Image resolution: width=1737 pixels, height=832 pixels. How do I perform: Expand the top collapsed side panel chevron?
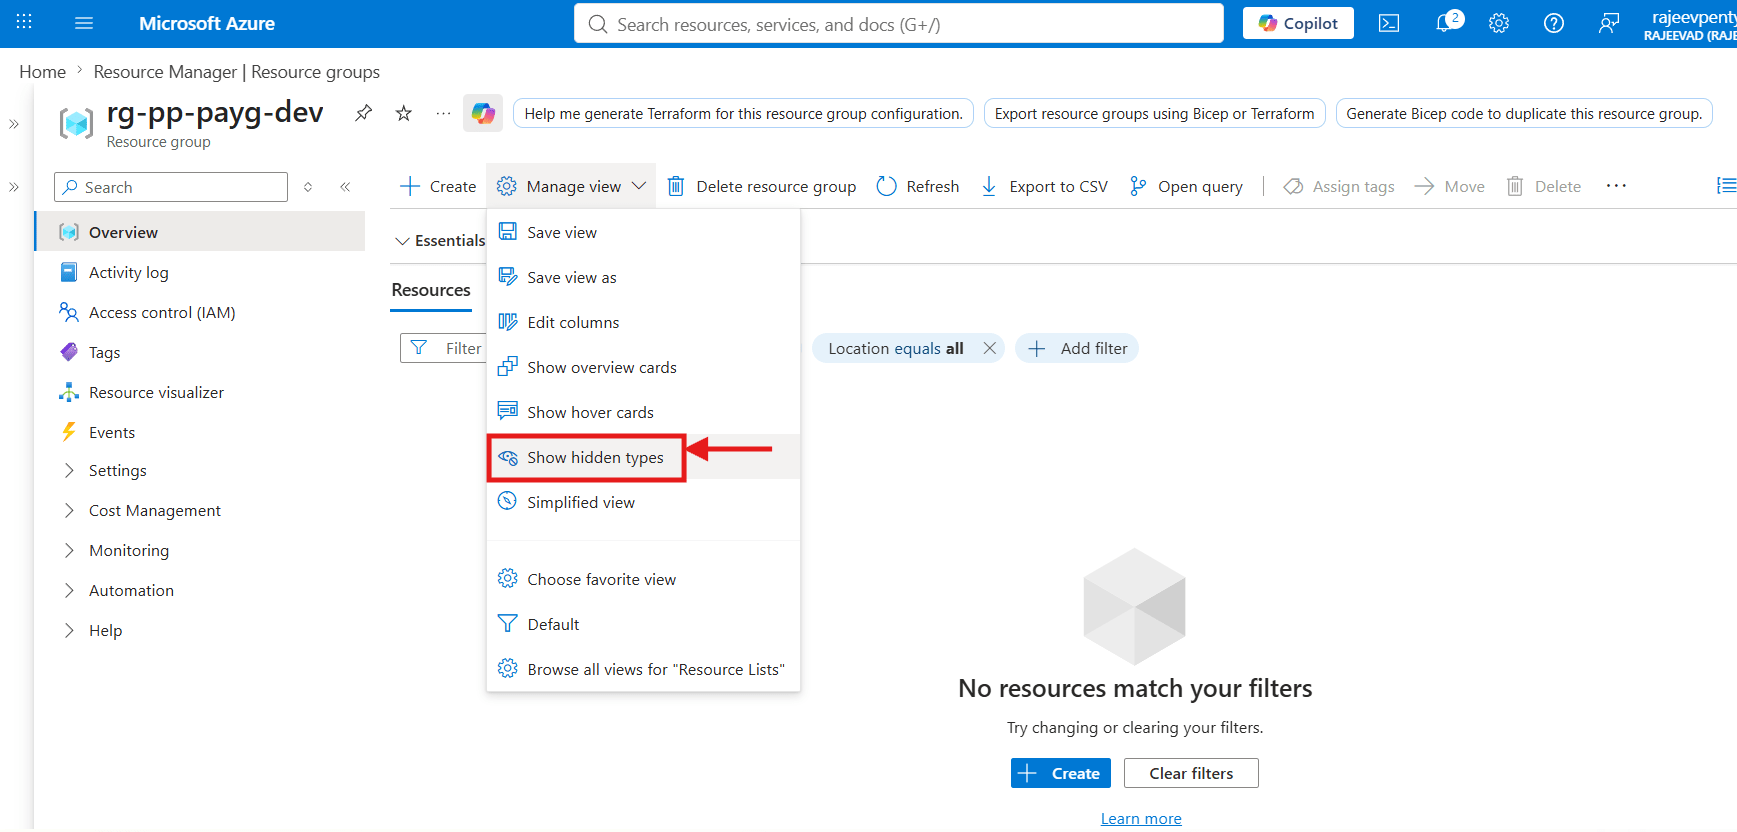tap(14, 124)
